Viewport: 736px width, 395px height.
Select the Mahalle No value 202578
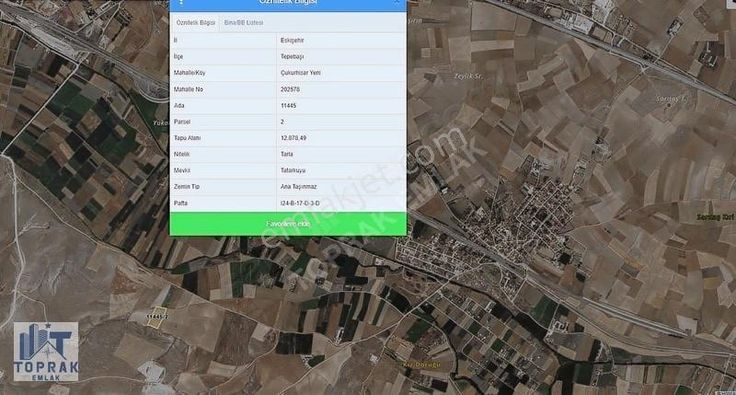pos(290,89)
